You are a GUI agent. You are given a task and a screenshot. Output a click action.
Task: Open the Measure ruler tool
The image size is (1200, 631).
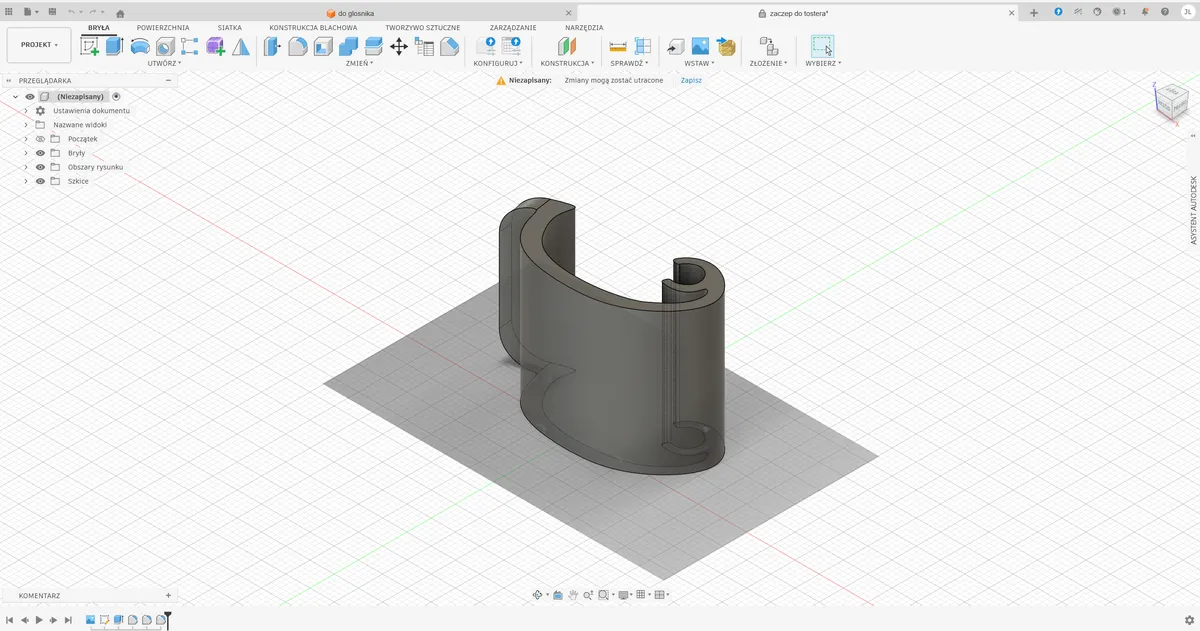(618, 46)
